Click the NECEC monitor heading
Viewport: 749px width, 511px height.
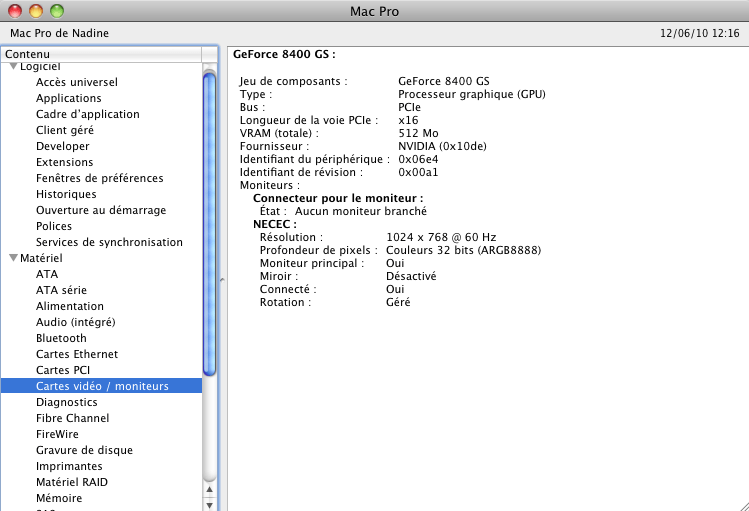pyautogui.click(x=275, y=224)
